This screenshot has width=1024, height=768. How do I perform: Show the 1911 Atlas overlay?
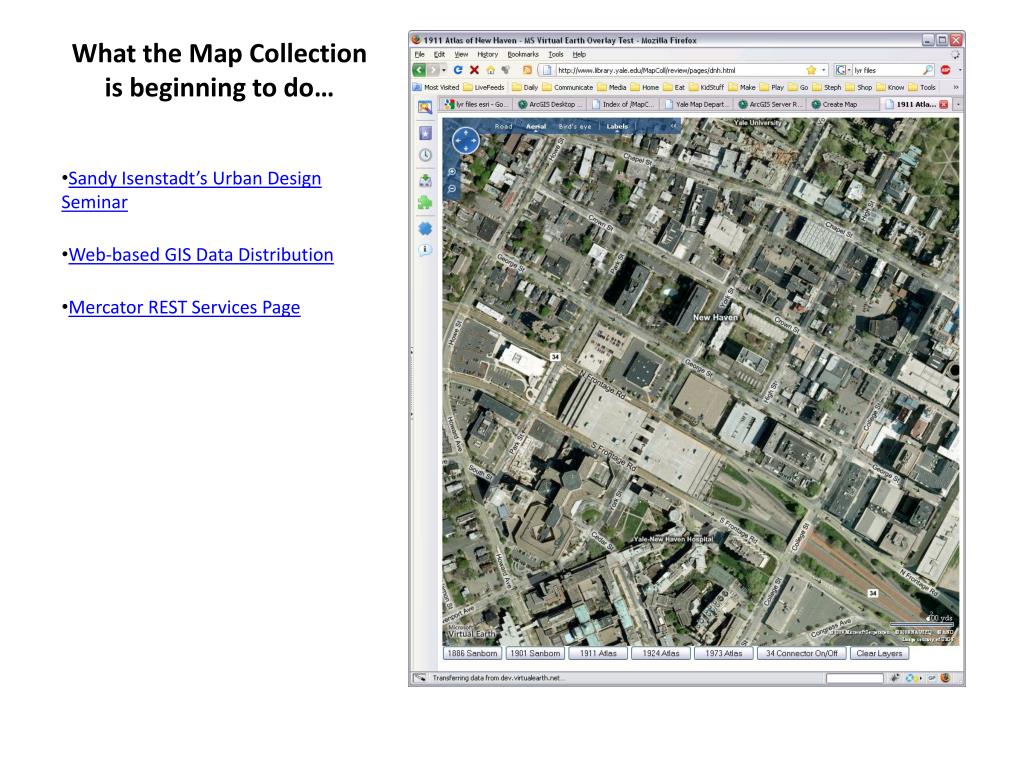click(598, 653)
